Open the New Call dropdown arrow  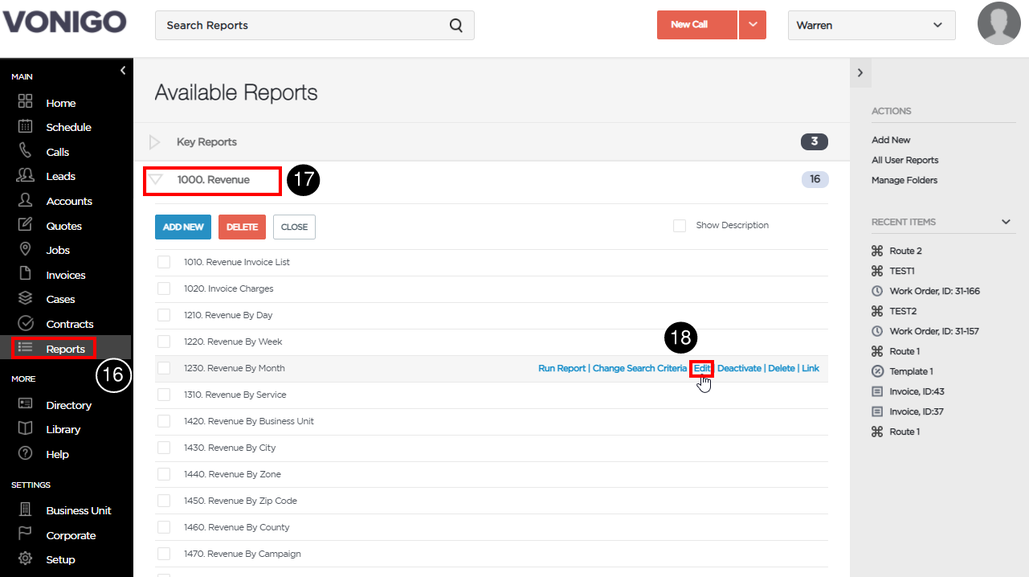752,25
